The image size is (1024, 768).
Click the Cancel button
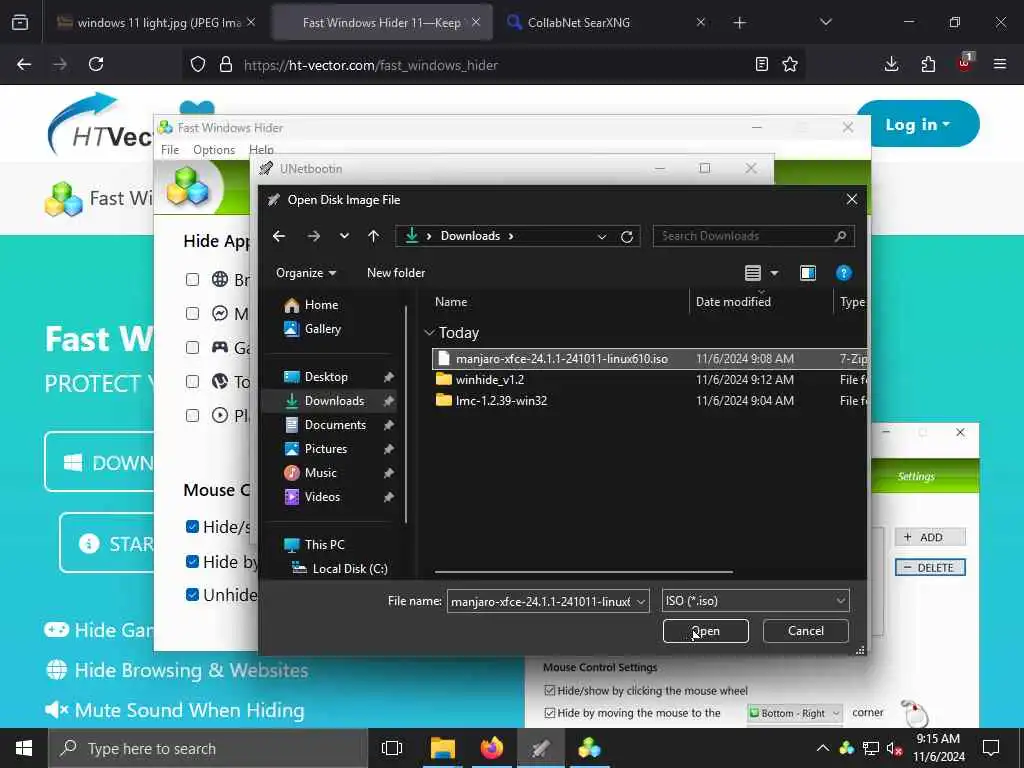click(x=805, y=632)
